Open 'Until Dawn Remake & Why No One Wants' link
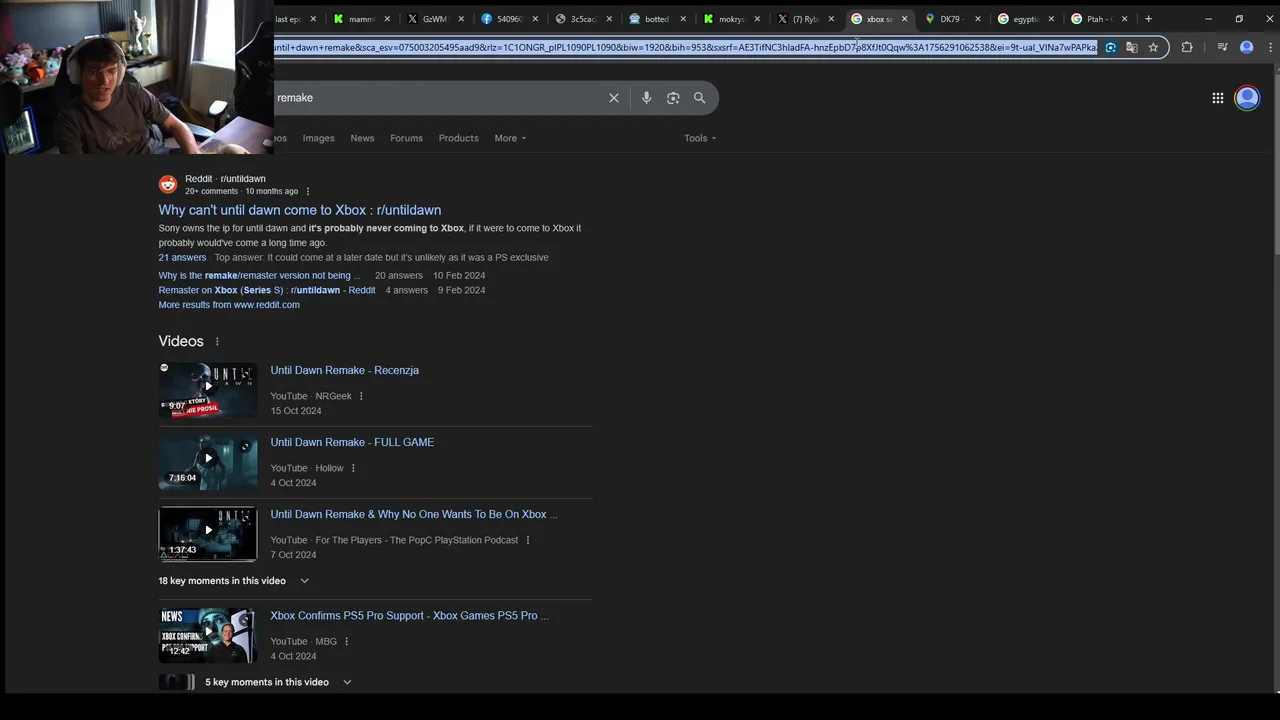1280x720 pixels. pyautogui.click(x=414, y=514)
